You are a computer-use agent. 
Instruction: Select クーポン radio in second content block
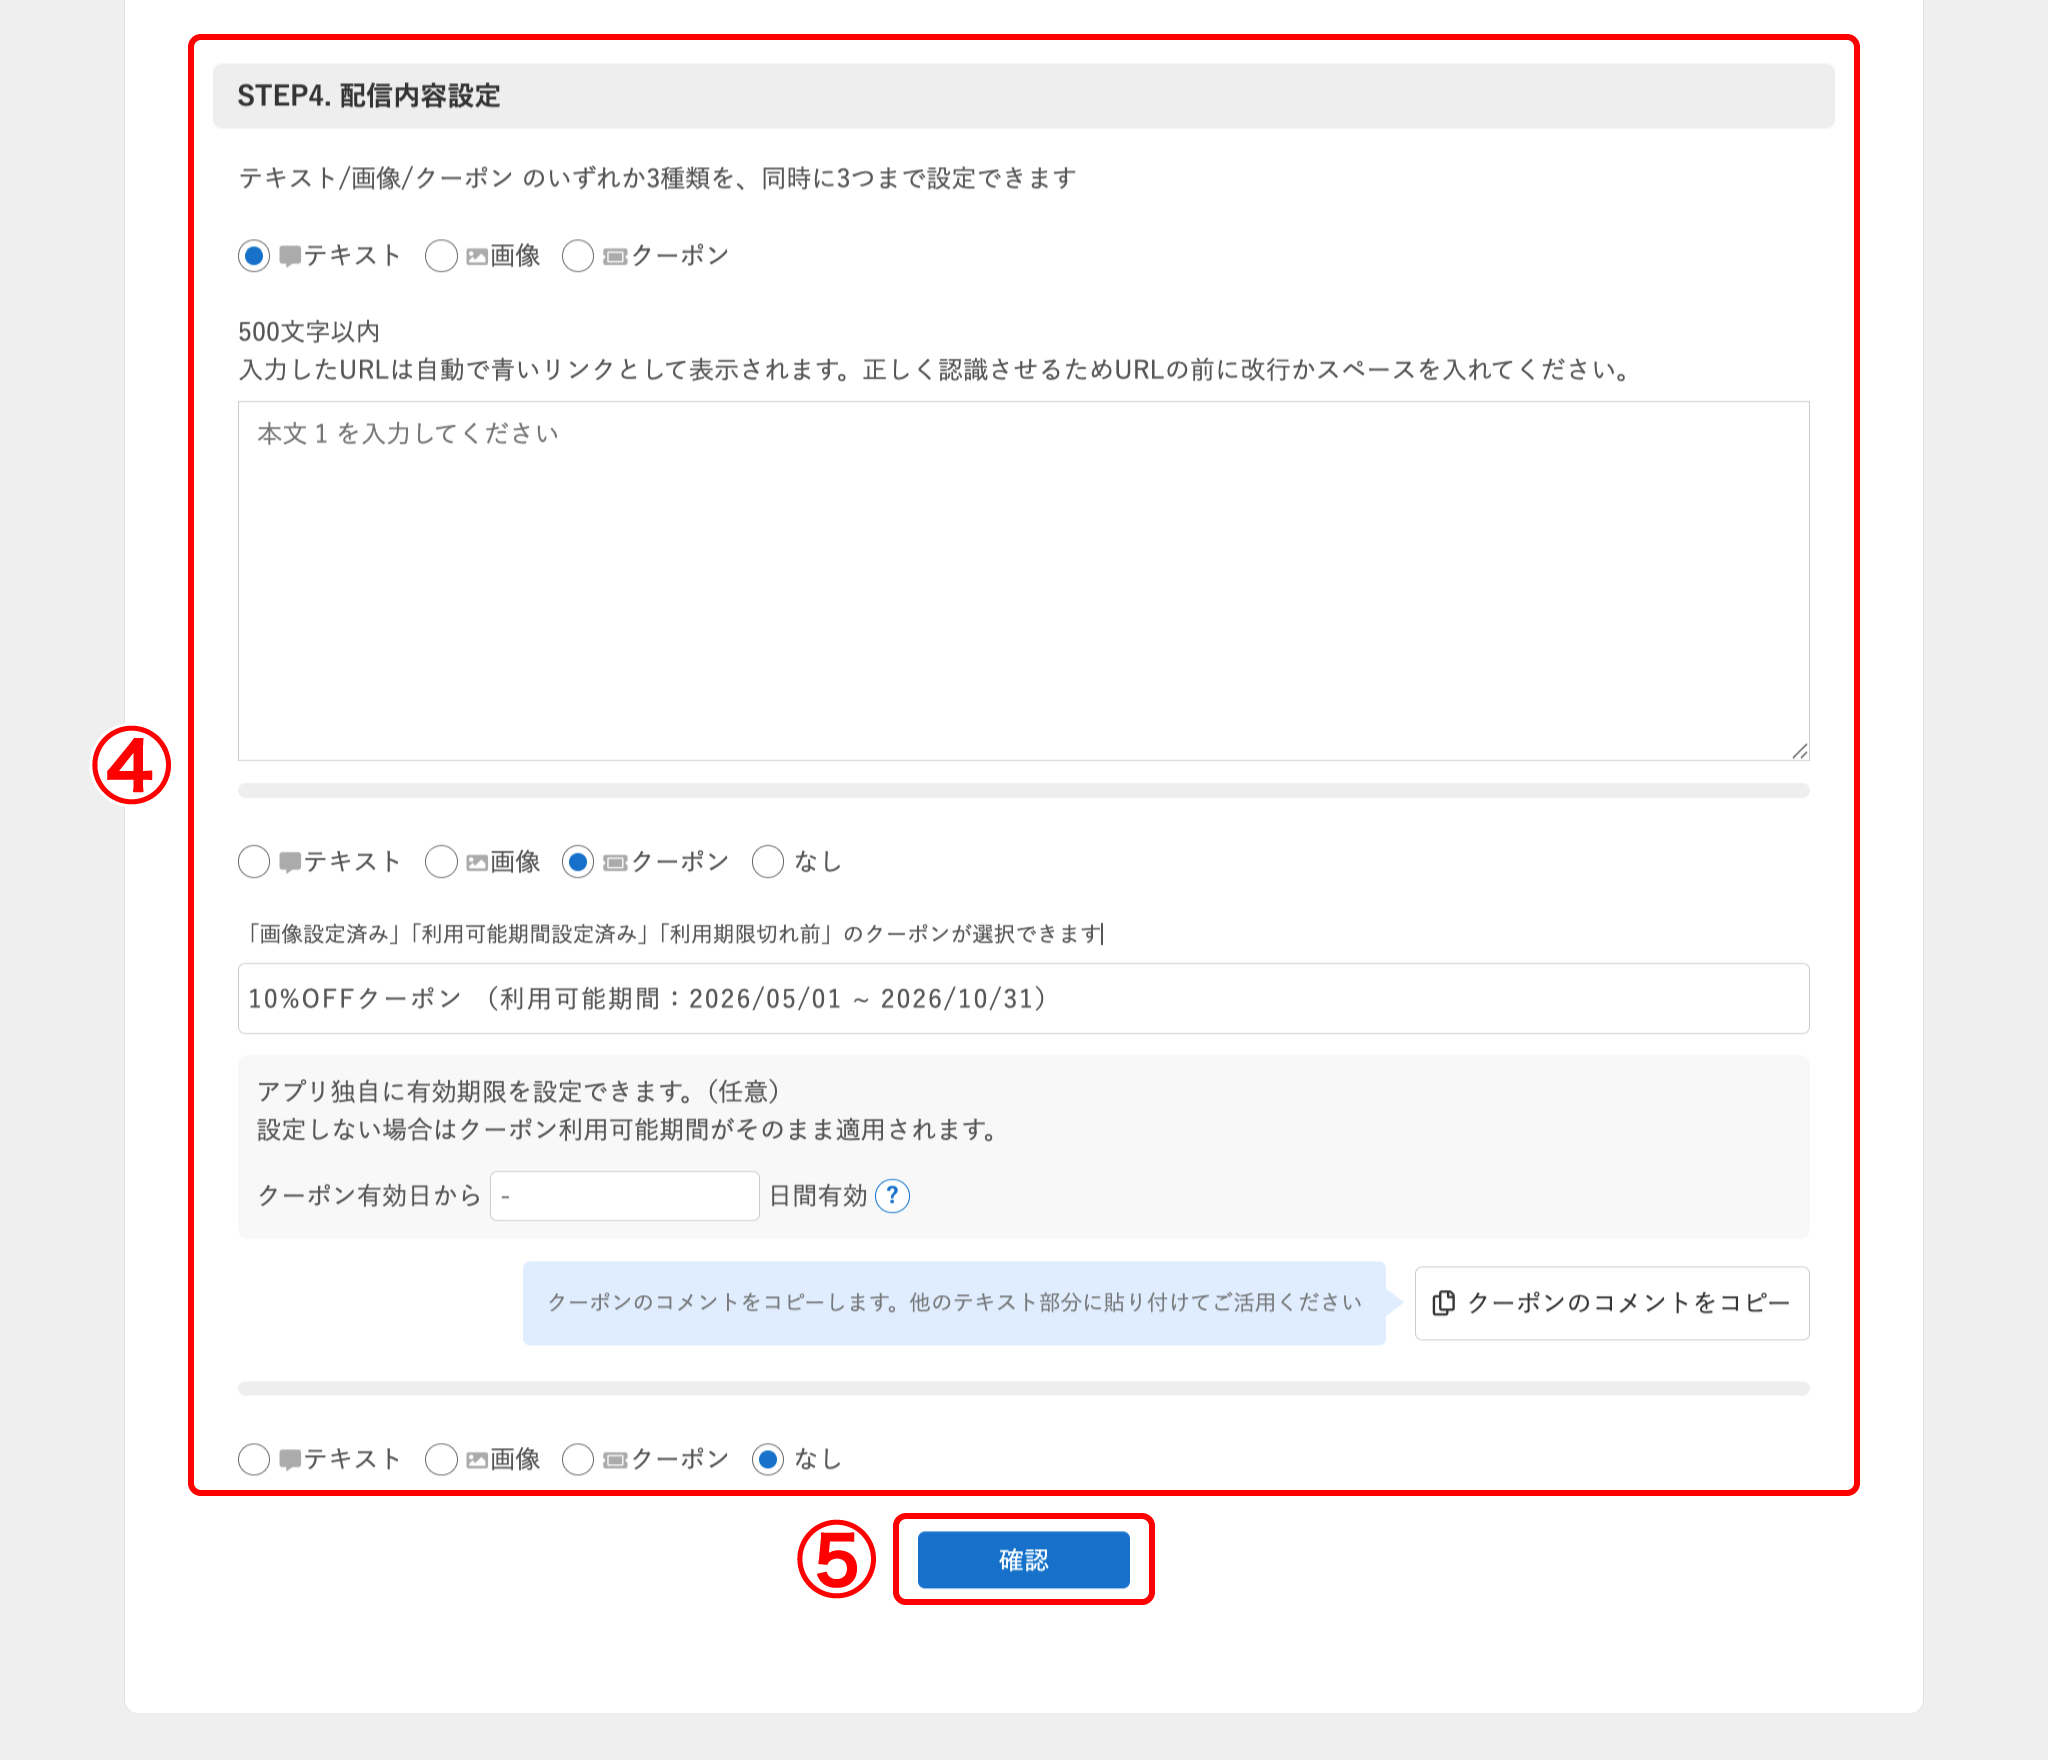578,862
